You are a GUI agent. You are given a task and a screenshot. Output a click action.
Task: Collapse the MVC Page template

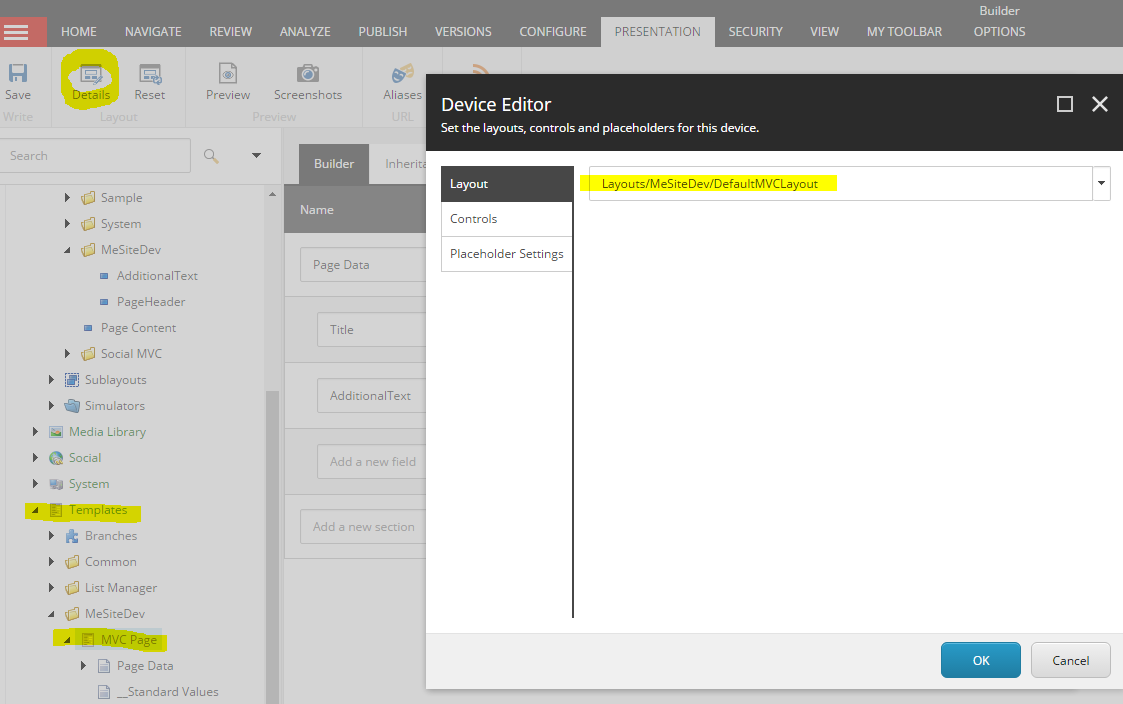(67, 640)
